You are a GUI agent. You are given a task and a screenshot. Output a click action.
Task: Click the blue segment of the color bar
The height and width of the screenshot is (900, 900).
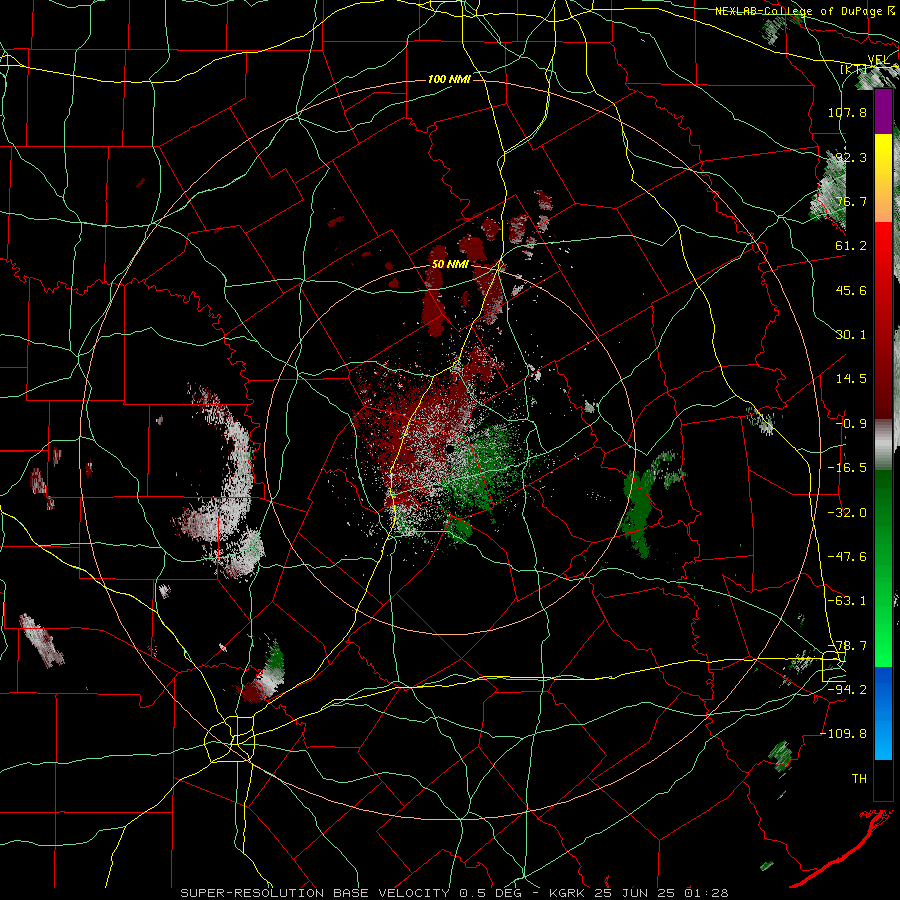(883, 713)
